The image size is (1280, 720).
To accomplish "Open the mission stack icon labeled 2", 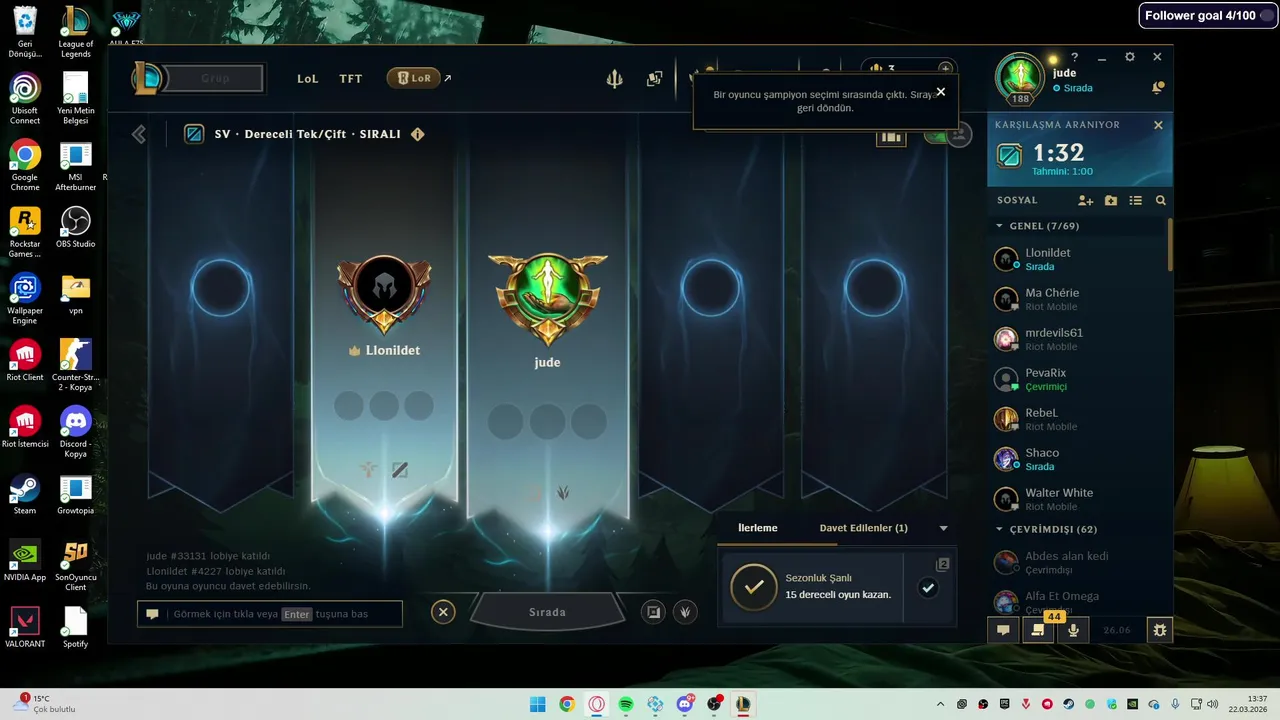I will [x=942, y=564].
